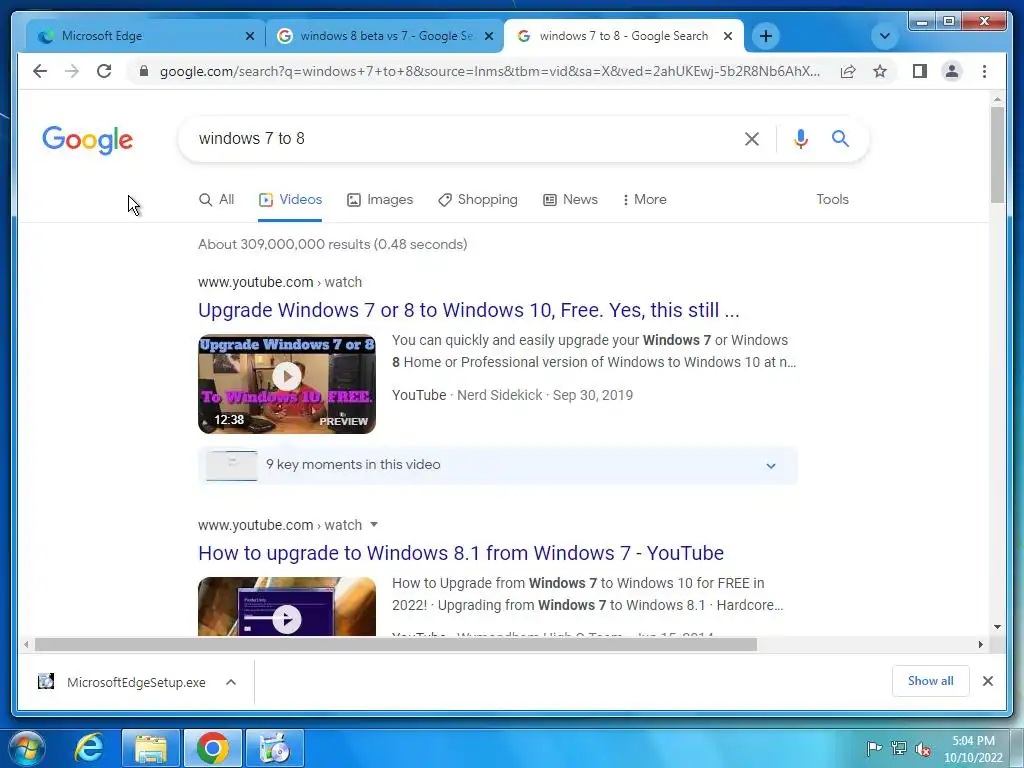
Task: Submit search with magnifying glass icon
Action: (x=840, y=138)
